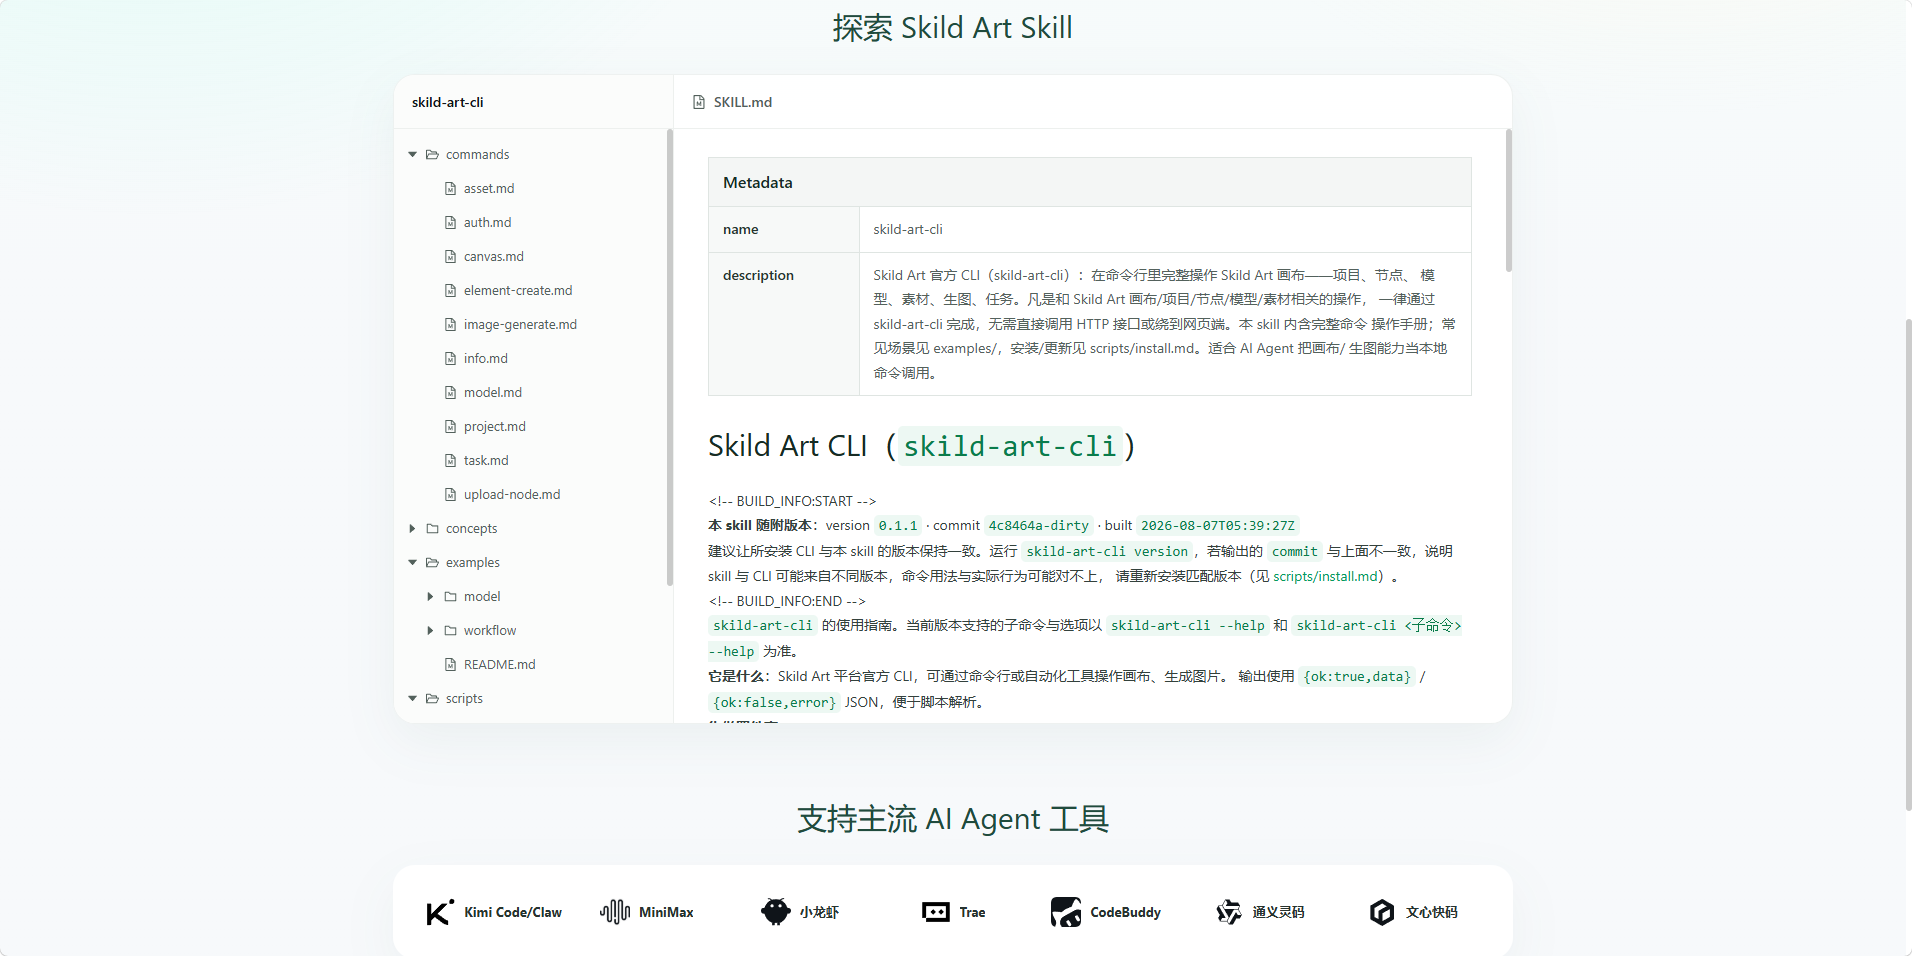Collapse the scripts folder arrow

point(412,699)
